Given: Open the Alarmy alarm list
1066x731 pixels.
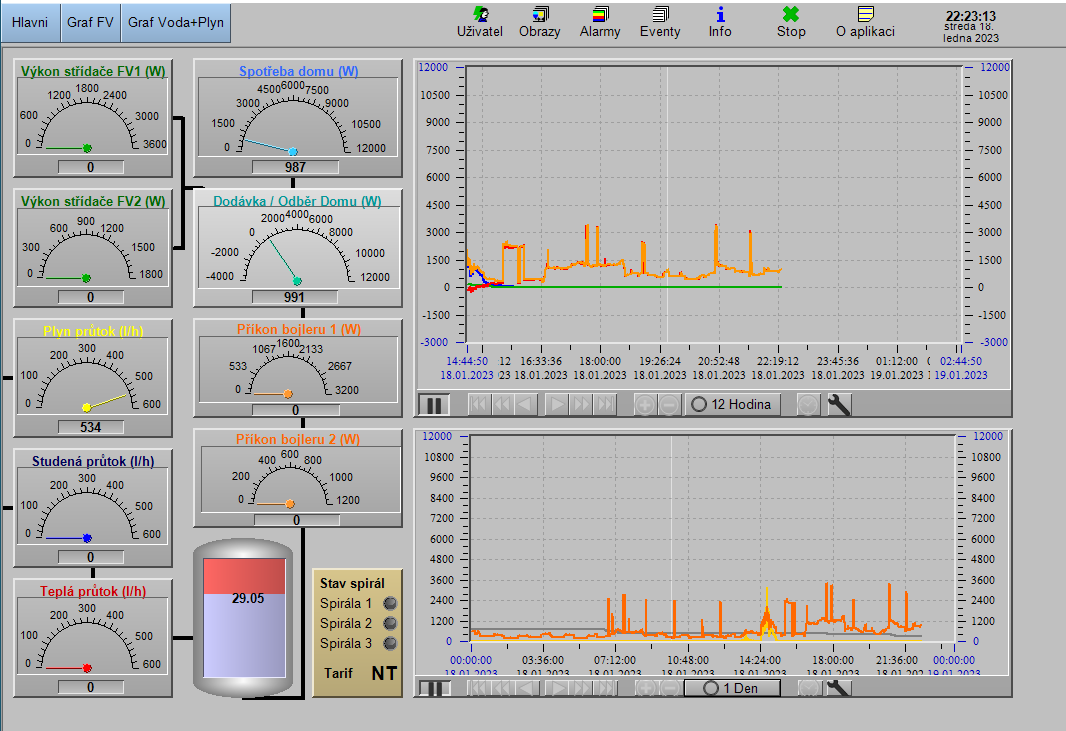Looking at the screenshot, I should (x=600, y=21).
